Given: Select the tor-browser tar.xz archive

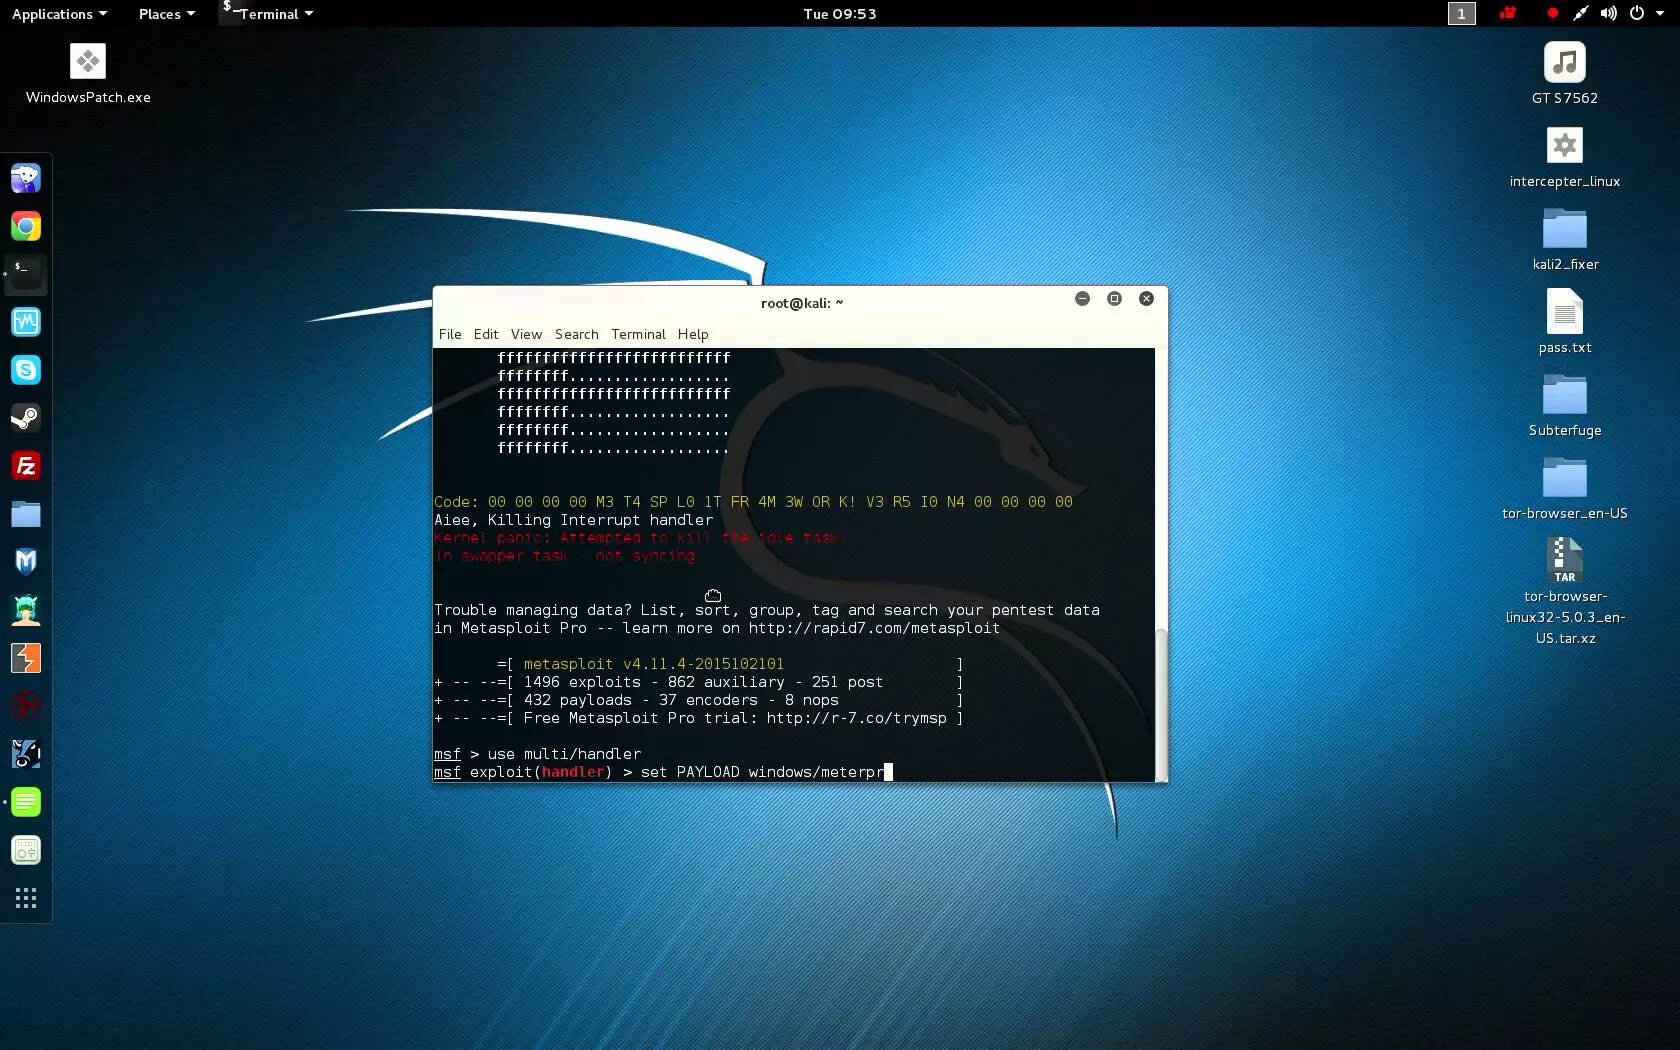Looking at the screenshot, I should [x=1565, y=592].
